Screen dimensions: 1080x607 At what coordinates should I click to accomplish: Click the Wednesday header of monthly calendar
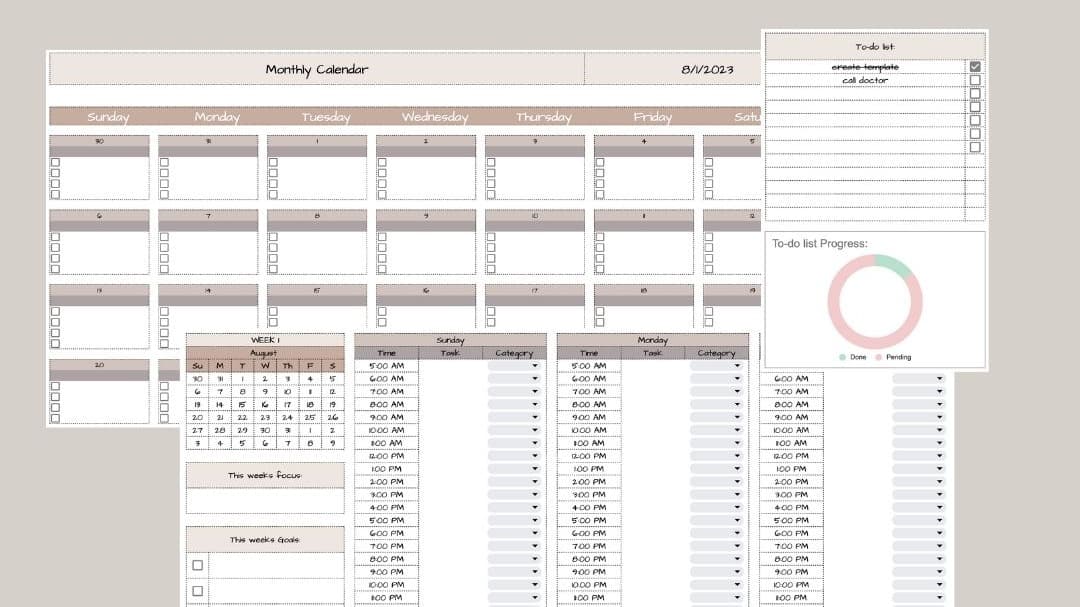(x=435, y=116)
